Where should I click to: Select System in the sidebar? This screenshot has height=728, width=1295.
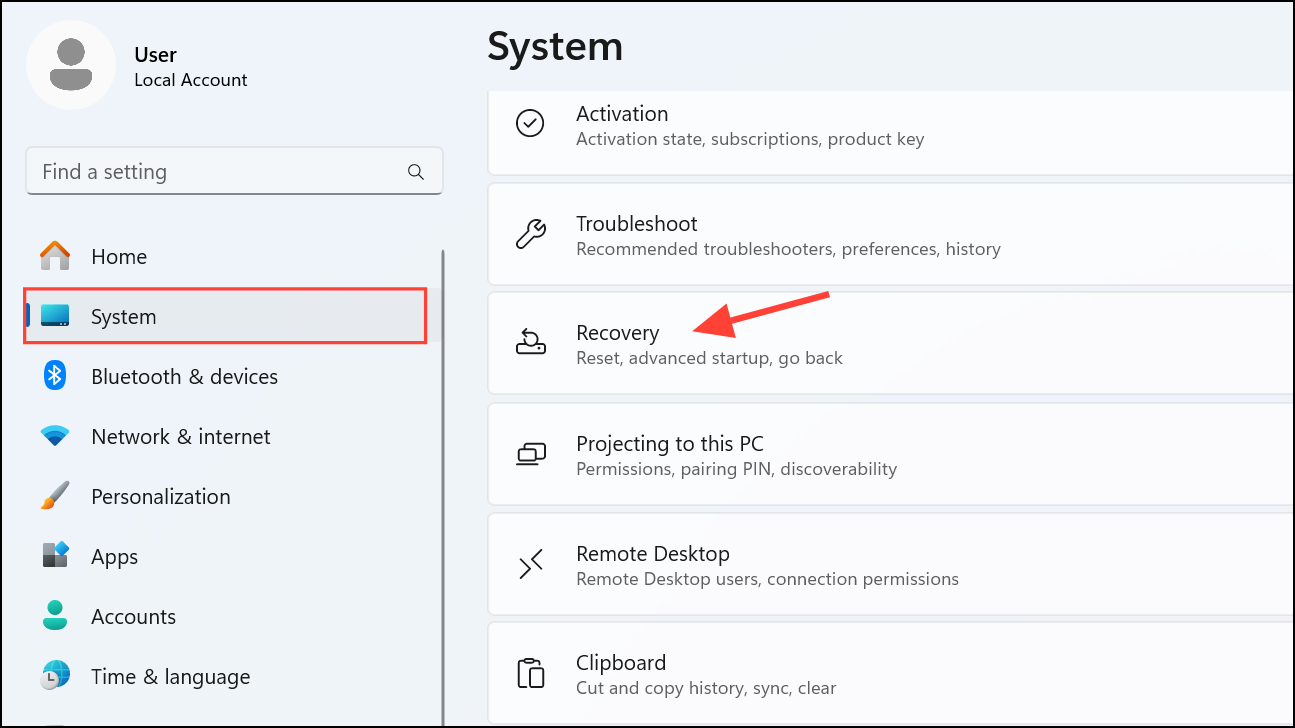(123, 317)
